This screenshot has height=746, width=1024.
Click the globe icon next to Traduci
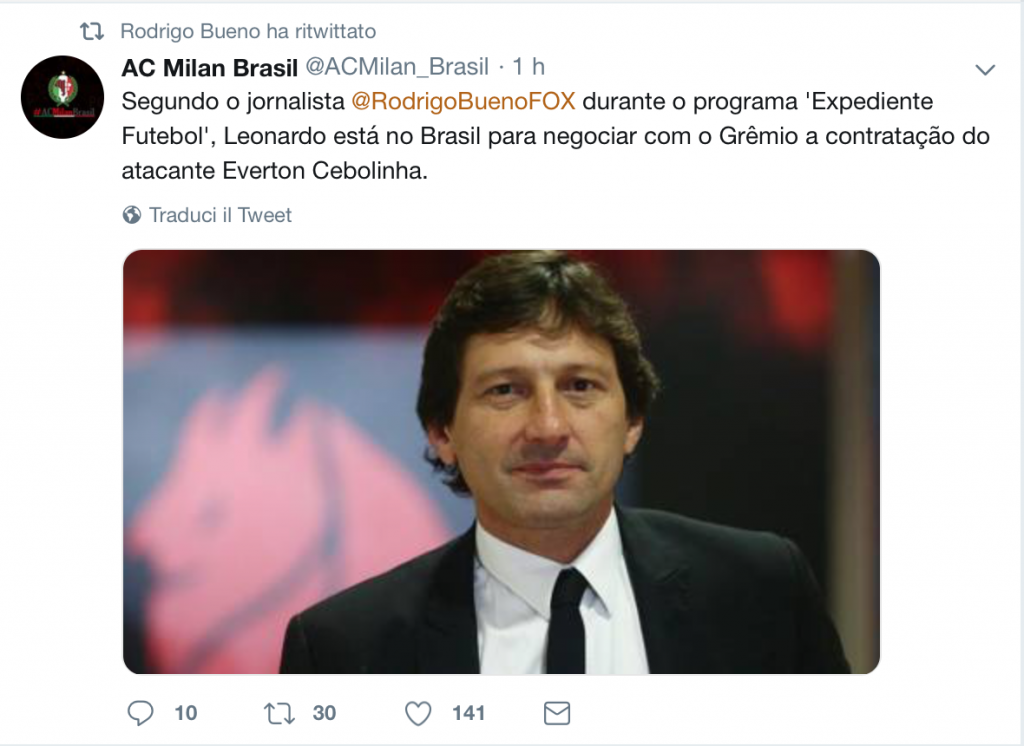[130, 214]
